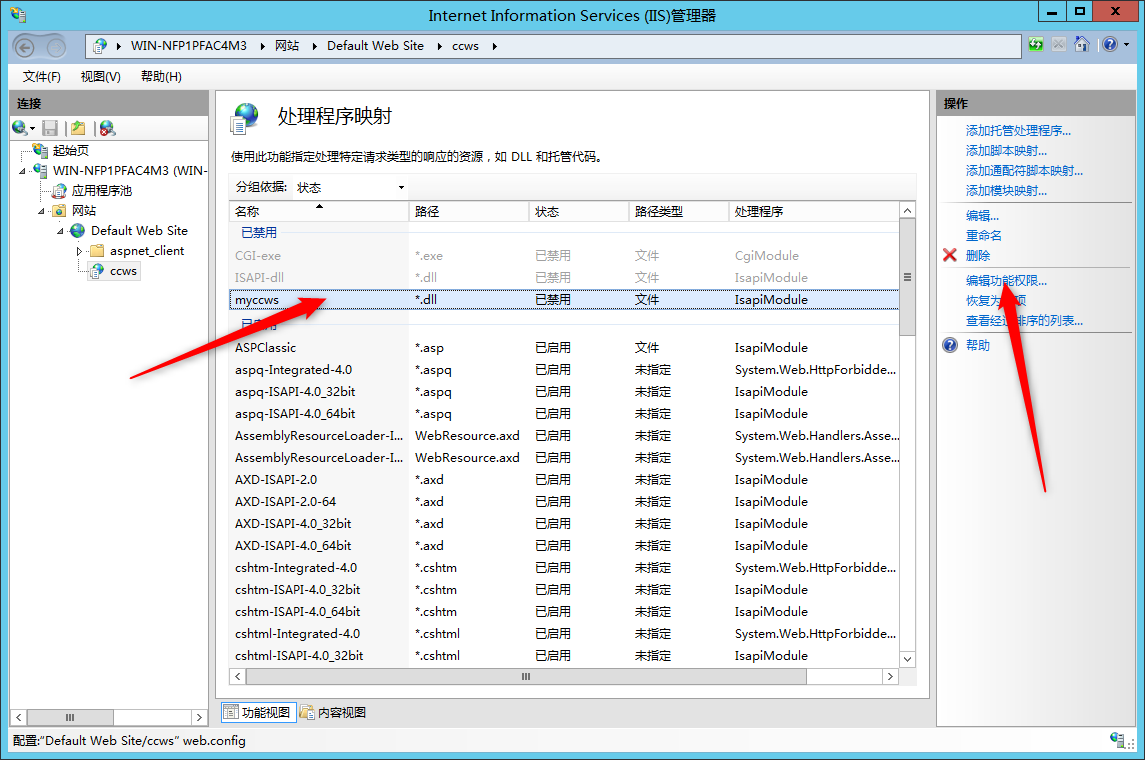Click the 添加模块映射... link

coord(1006,191)
